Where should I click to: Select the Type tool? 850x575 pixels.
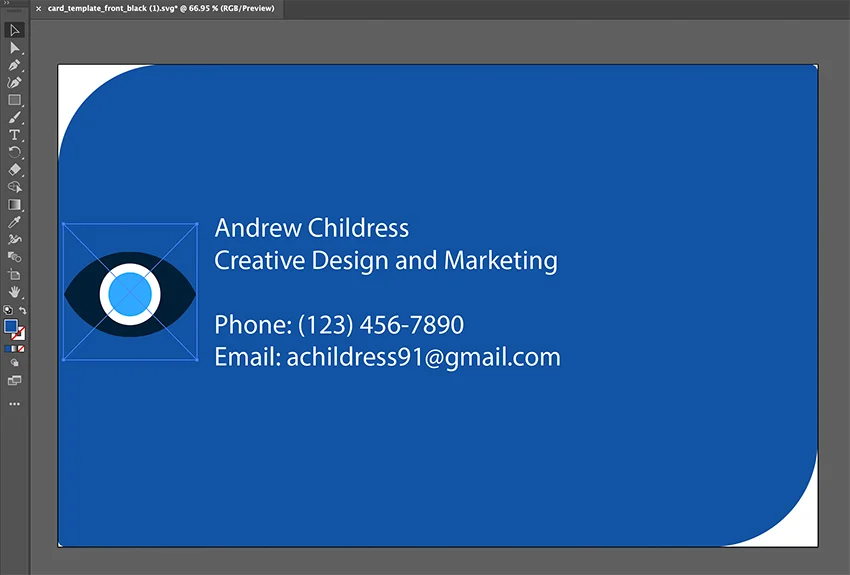click(14, 135)
